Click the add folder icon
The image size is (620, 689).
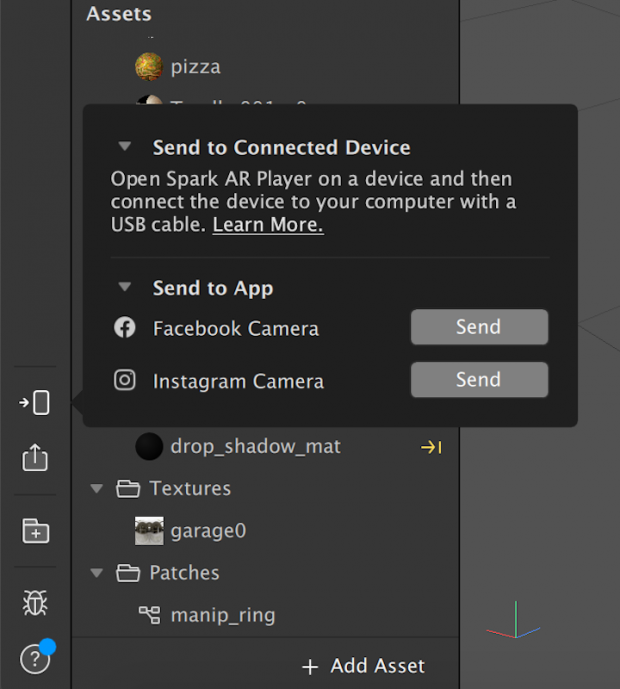click(35, 531)
